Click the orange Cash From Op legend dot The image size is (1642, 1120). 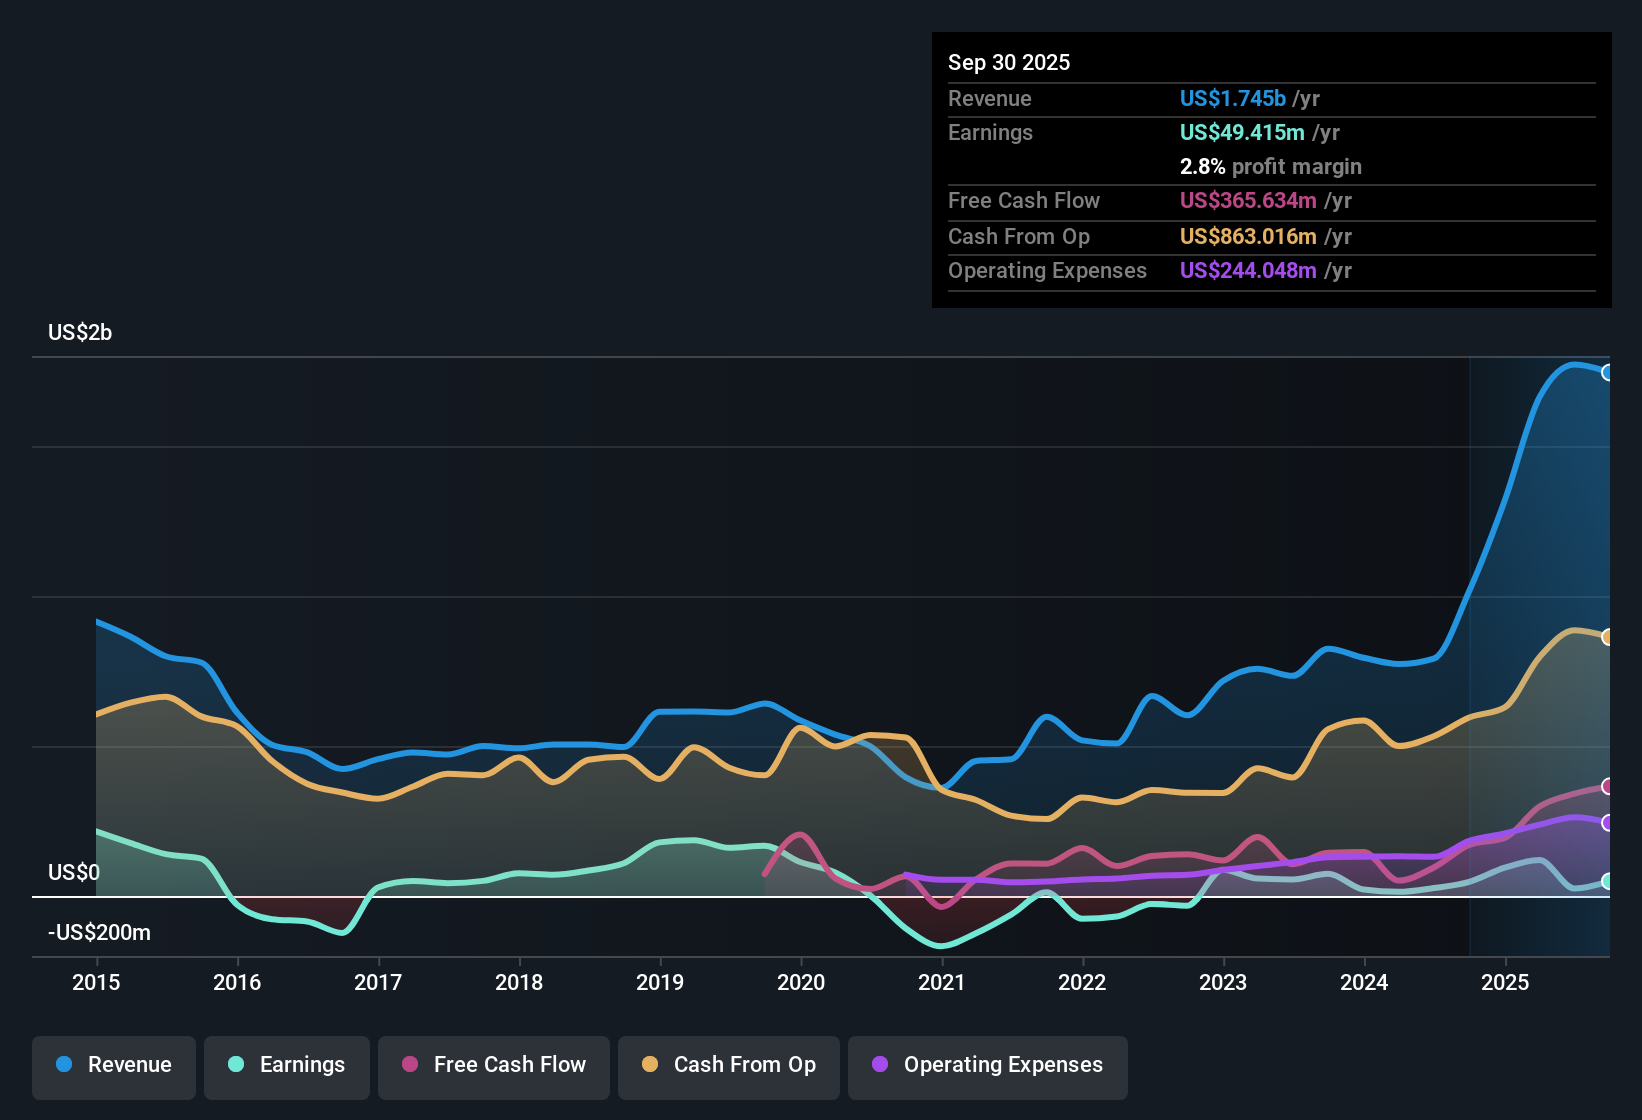pyautogui.click(x=650, y=1064)
